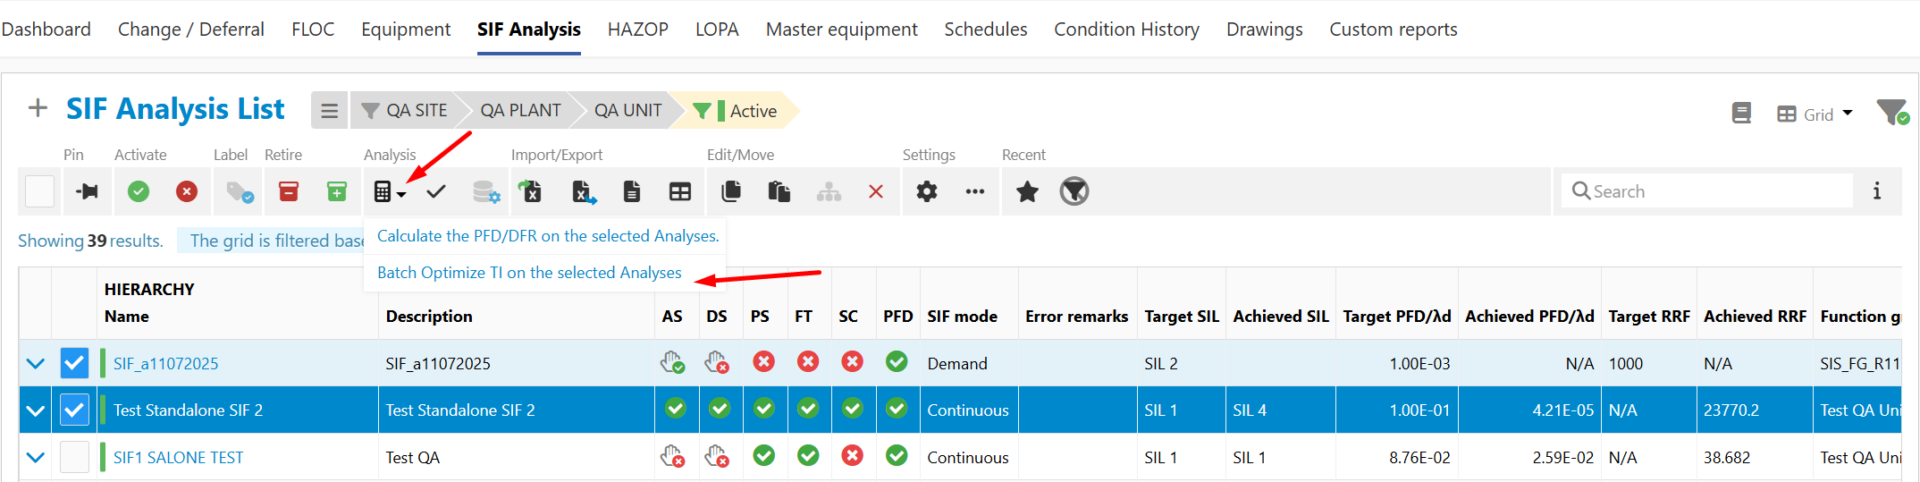Open the book documentation icon

pos(1741,113)
